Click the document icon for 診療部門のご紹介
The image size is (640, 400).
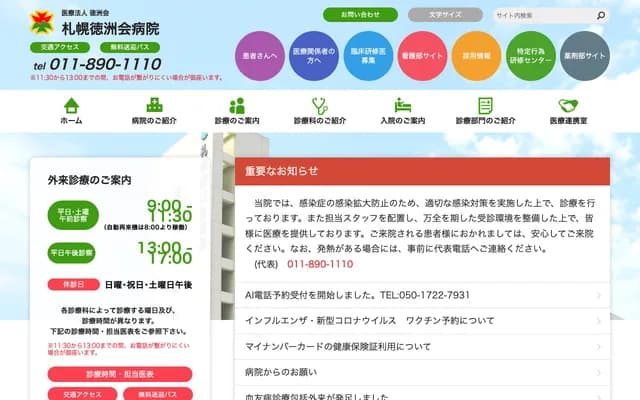486,105
